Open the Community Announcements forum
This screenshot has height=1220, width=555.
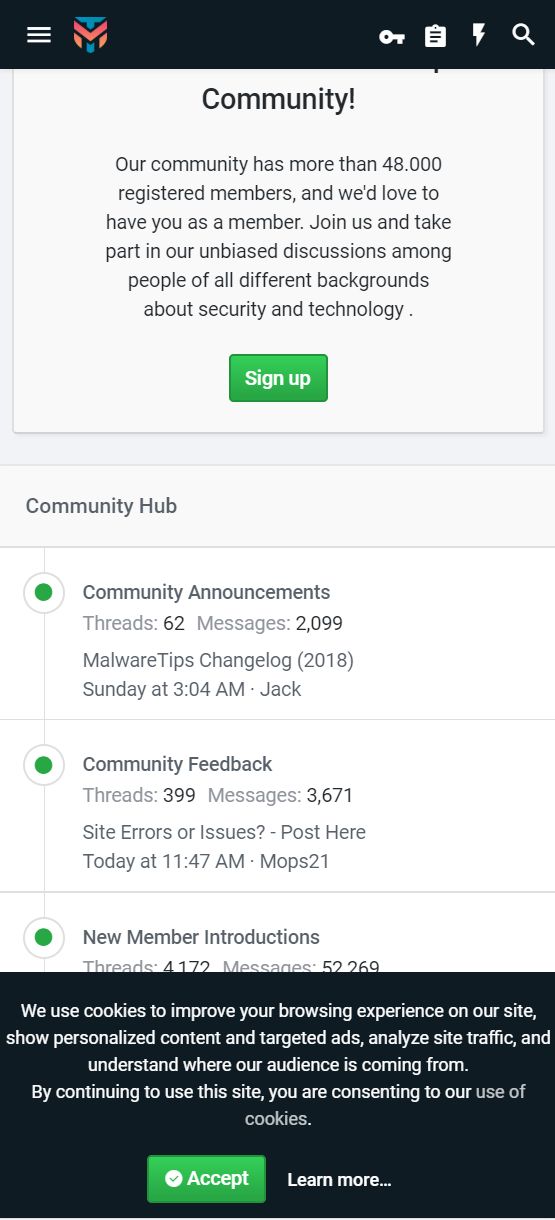click(206, 592)
